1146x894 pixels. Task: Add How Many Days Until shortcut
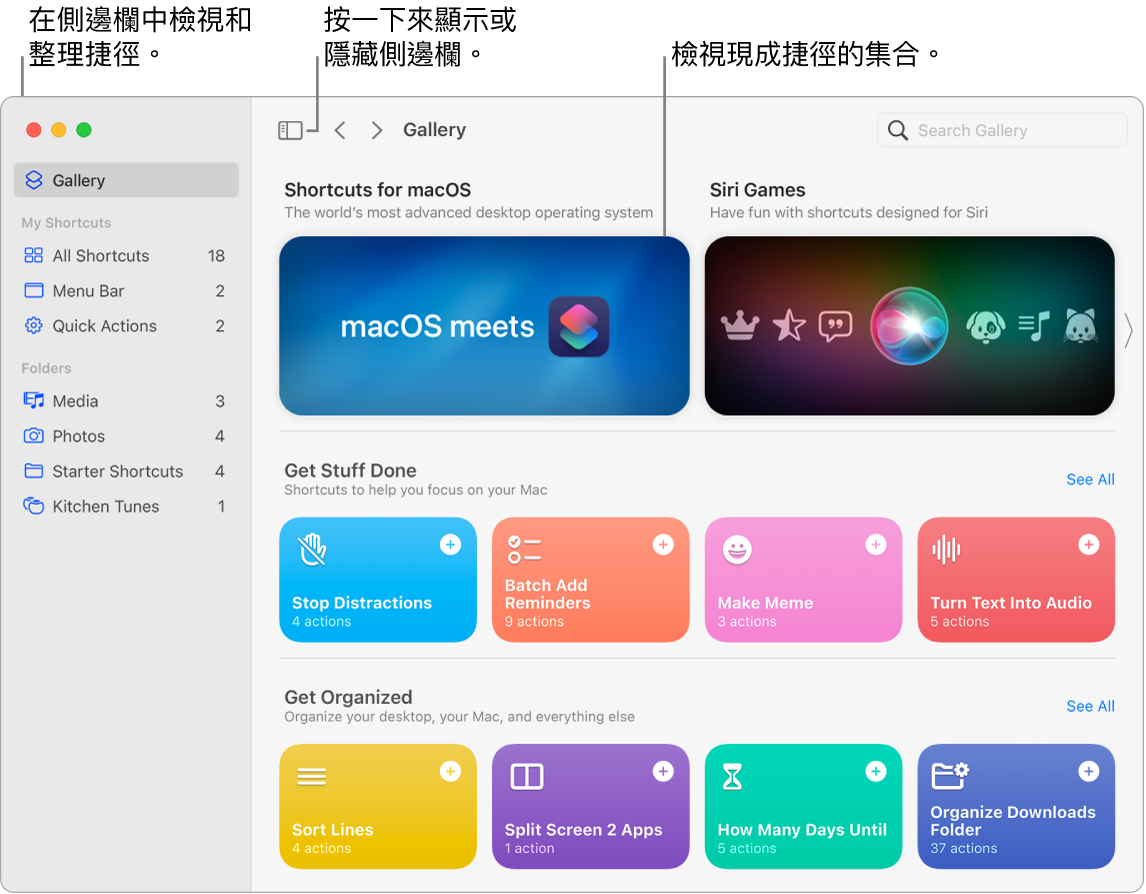(876, 771)
